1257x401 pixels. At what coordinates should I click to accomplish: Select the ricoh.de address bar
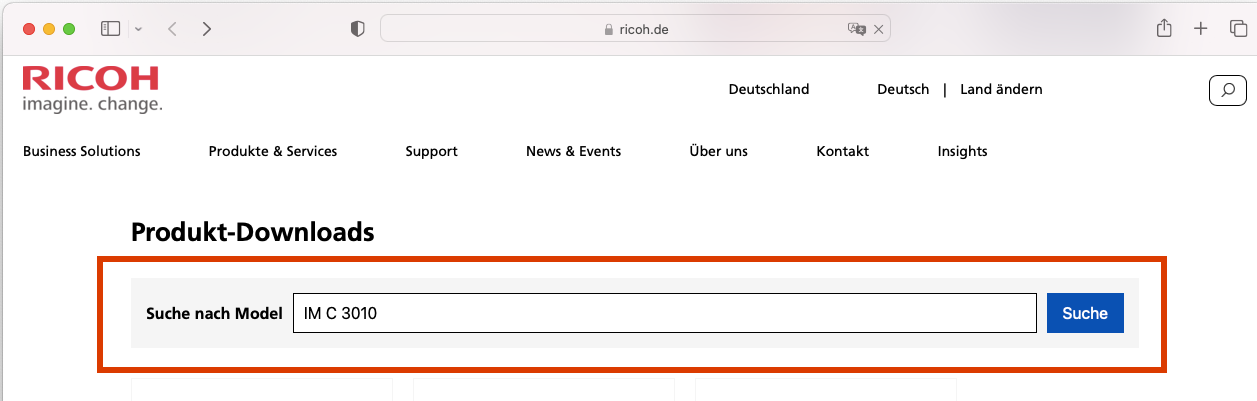coord(635,29)
